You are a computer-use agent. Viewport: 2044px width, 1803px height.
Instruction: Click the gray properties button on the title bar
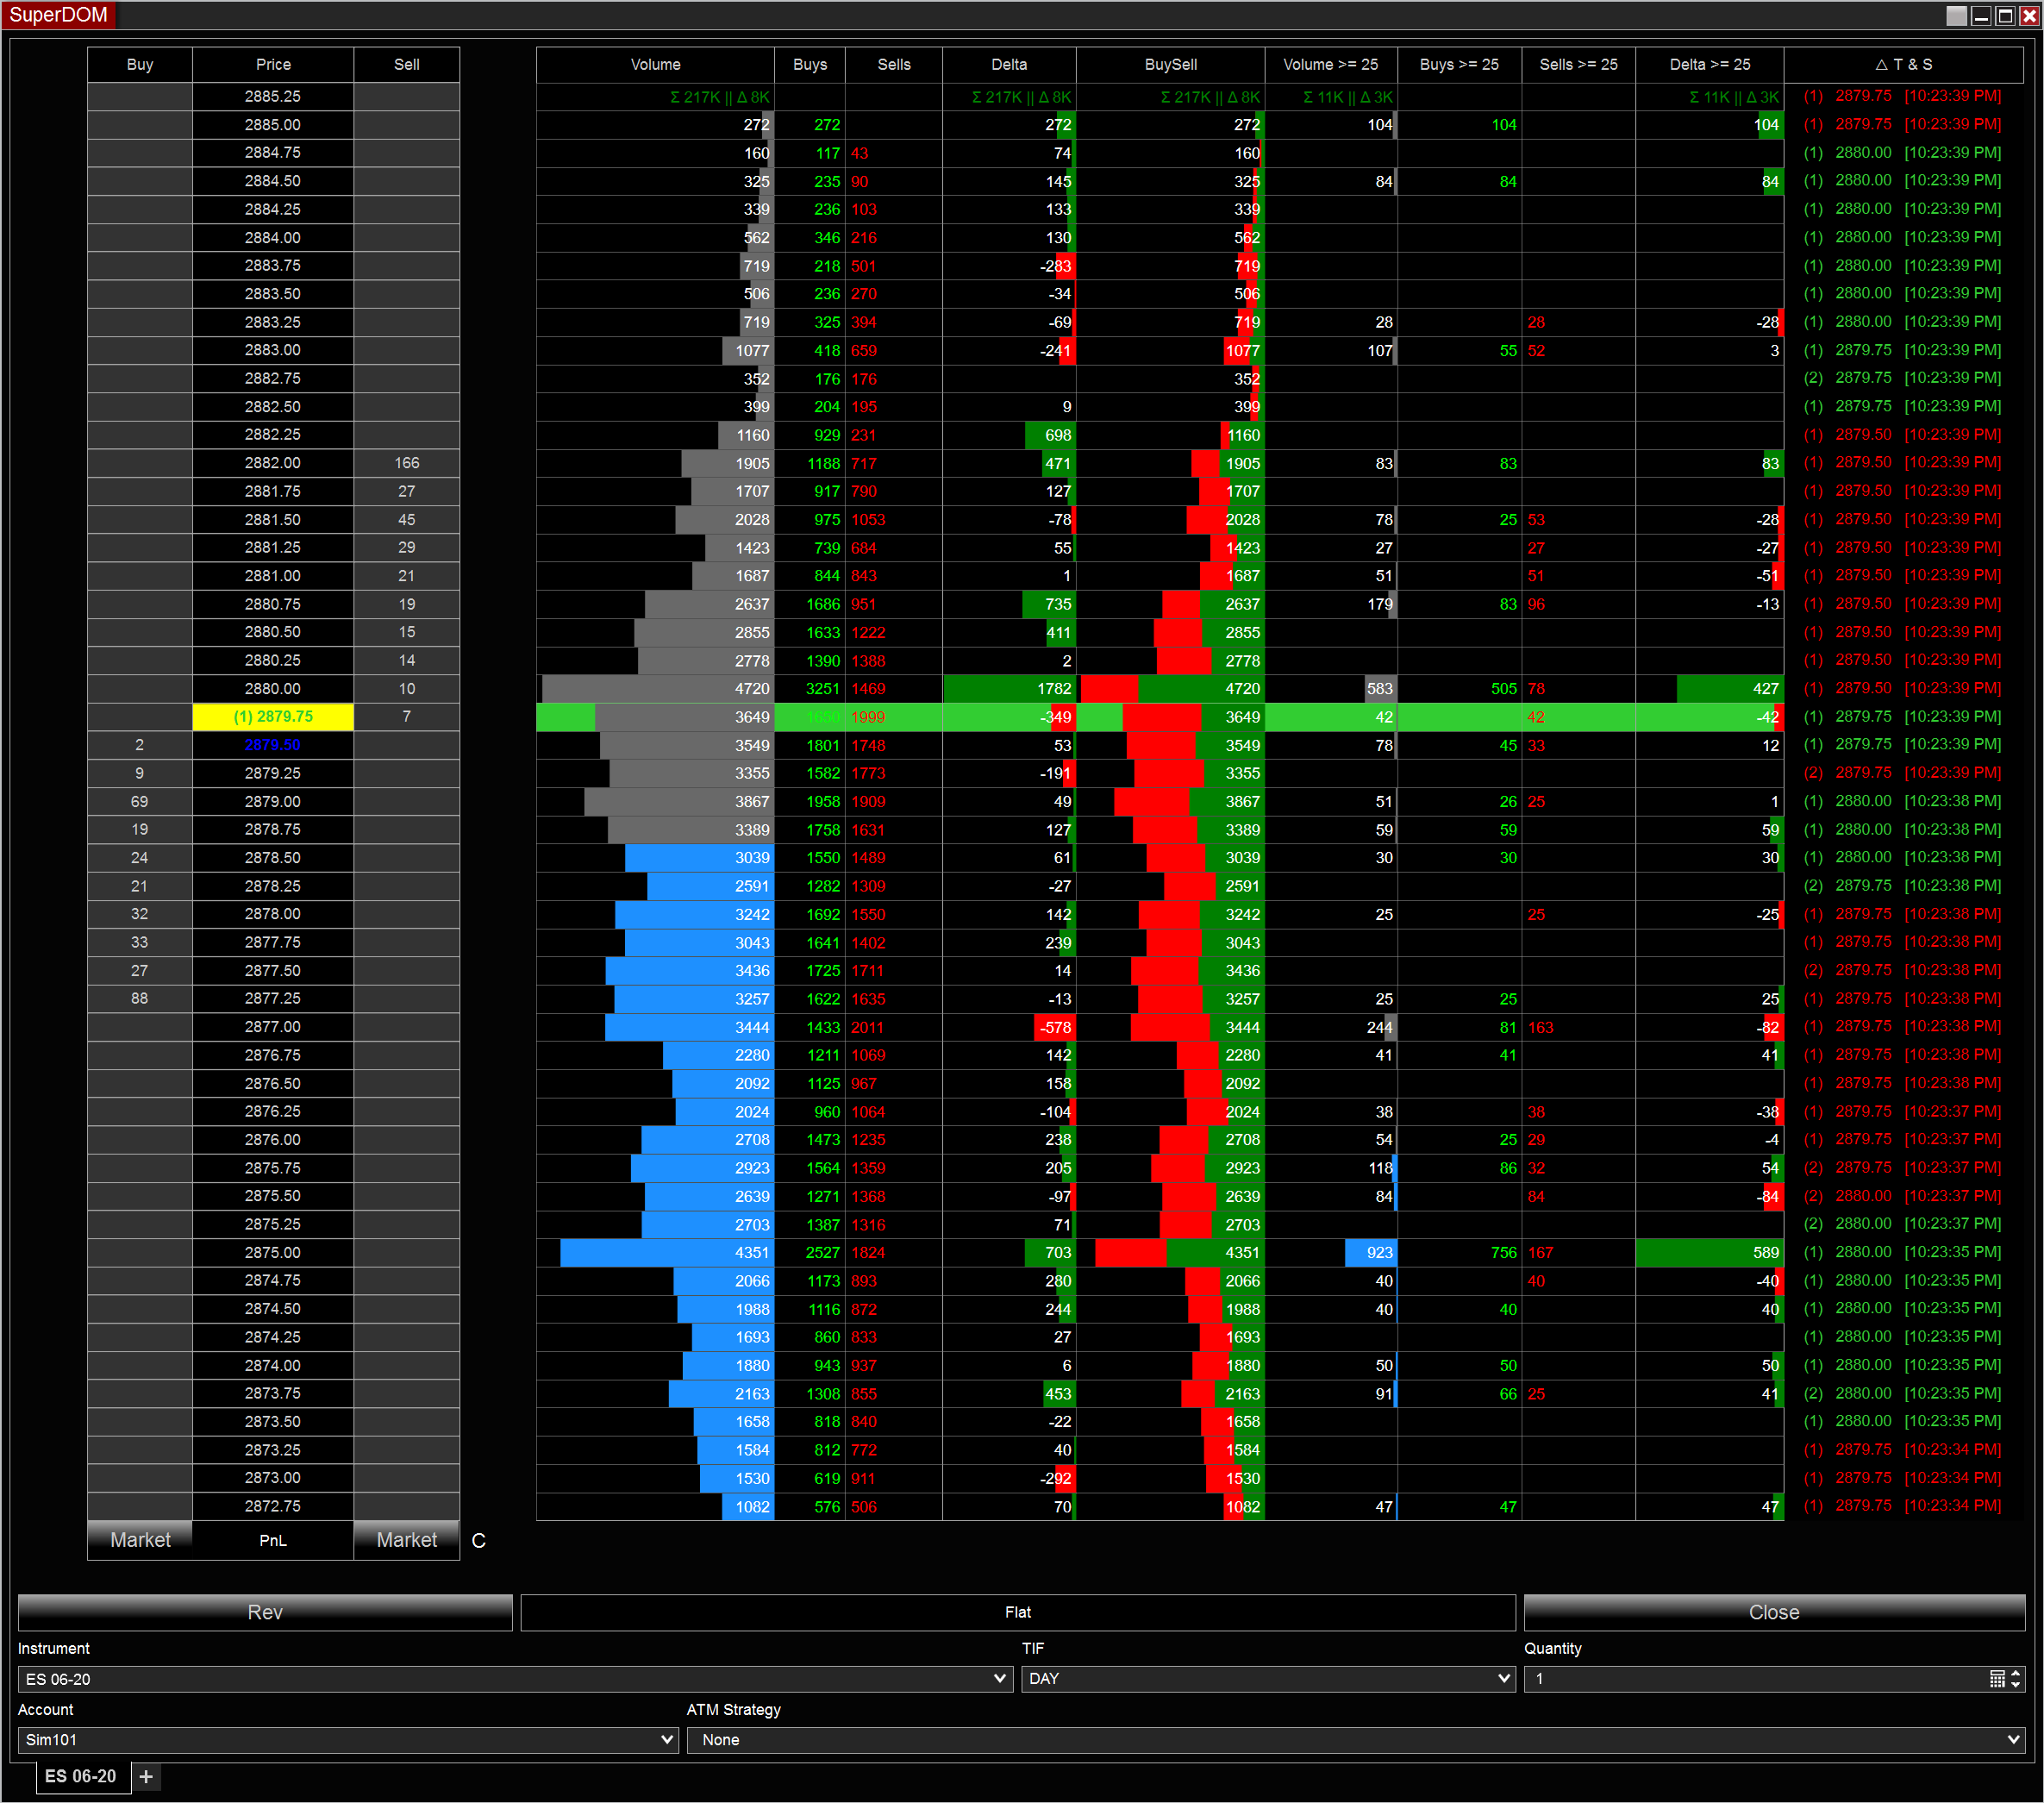point(1956,16)
